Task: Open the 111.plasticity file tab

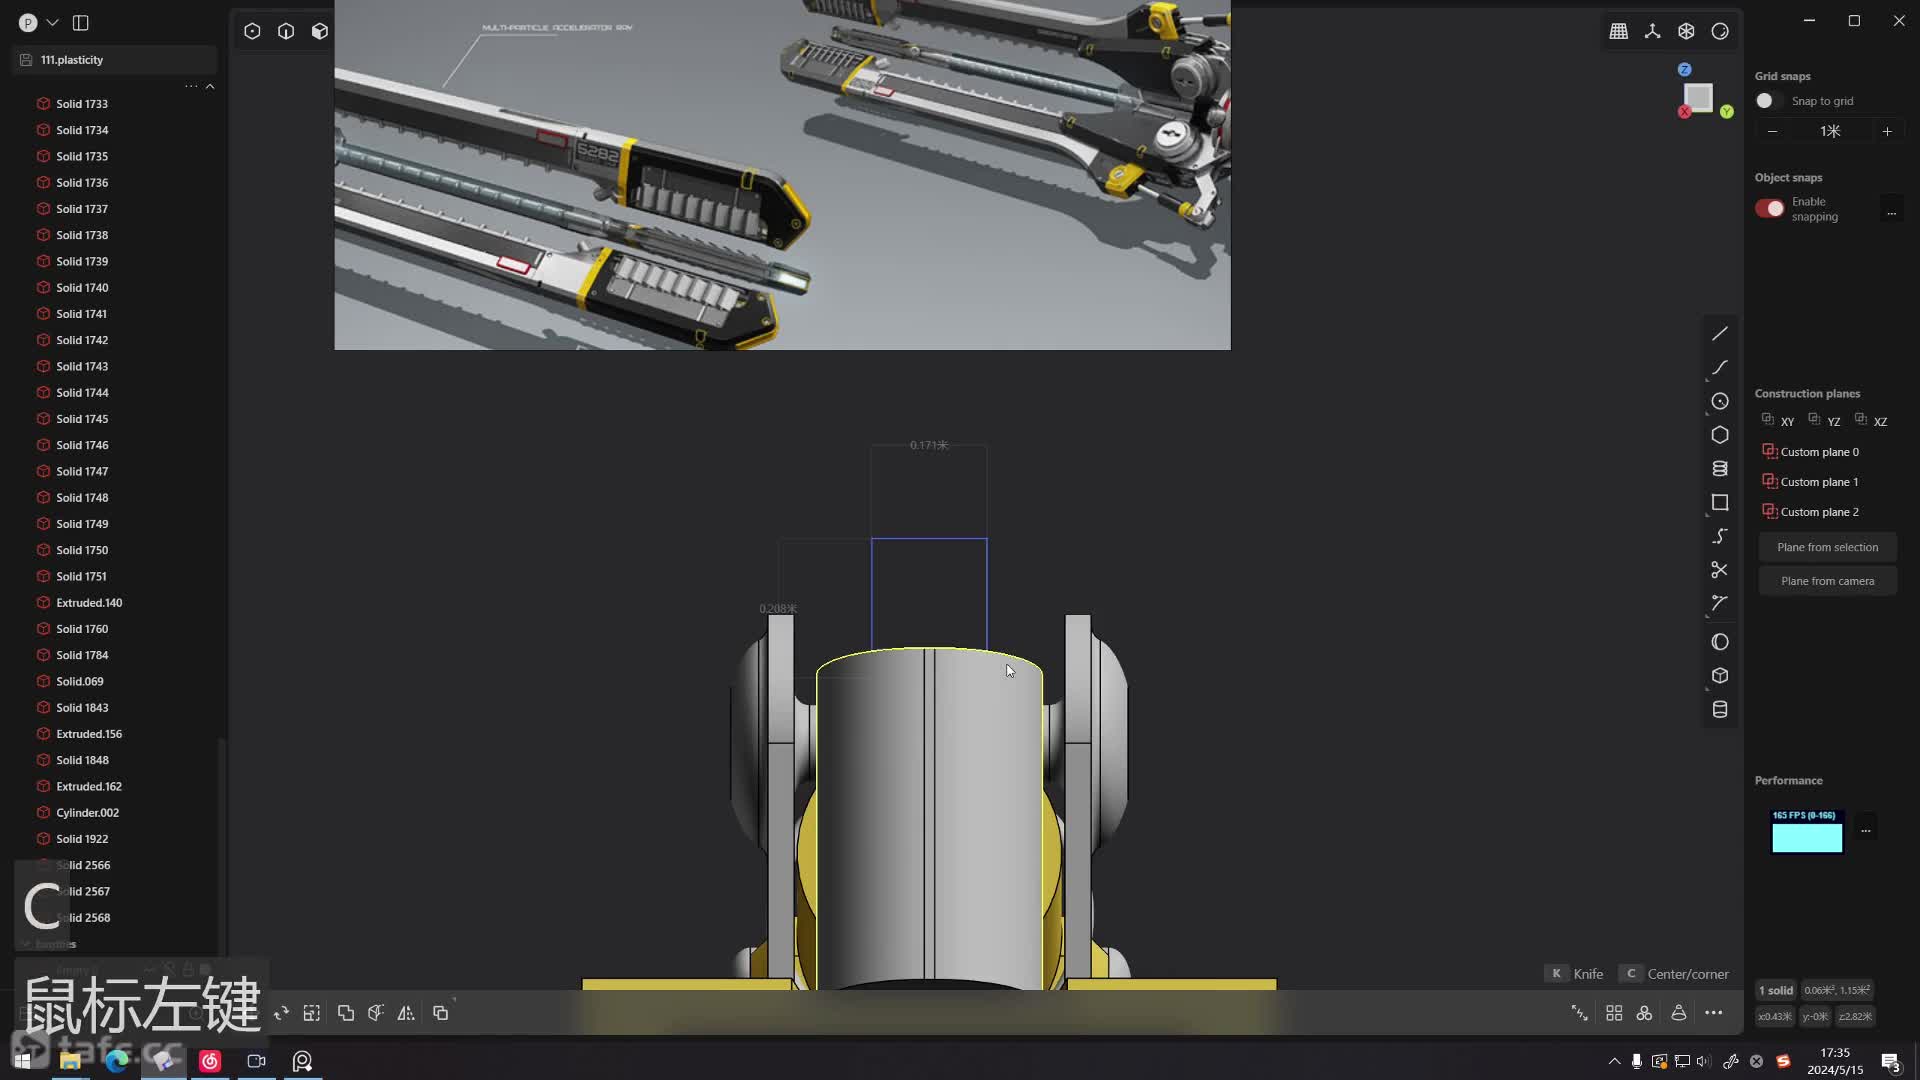Action: [x=115, y=60]
